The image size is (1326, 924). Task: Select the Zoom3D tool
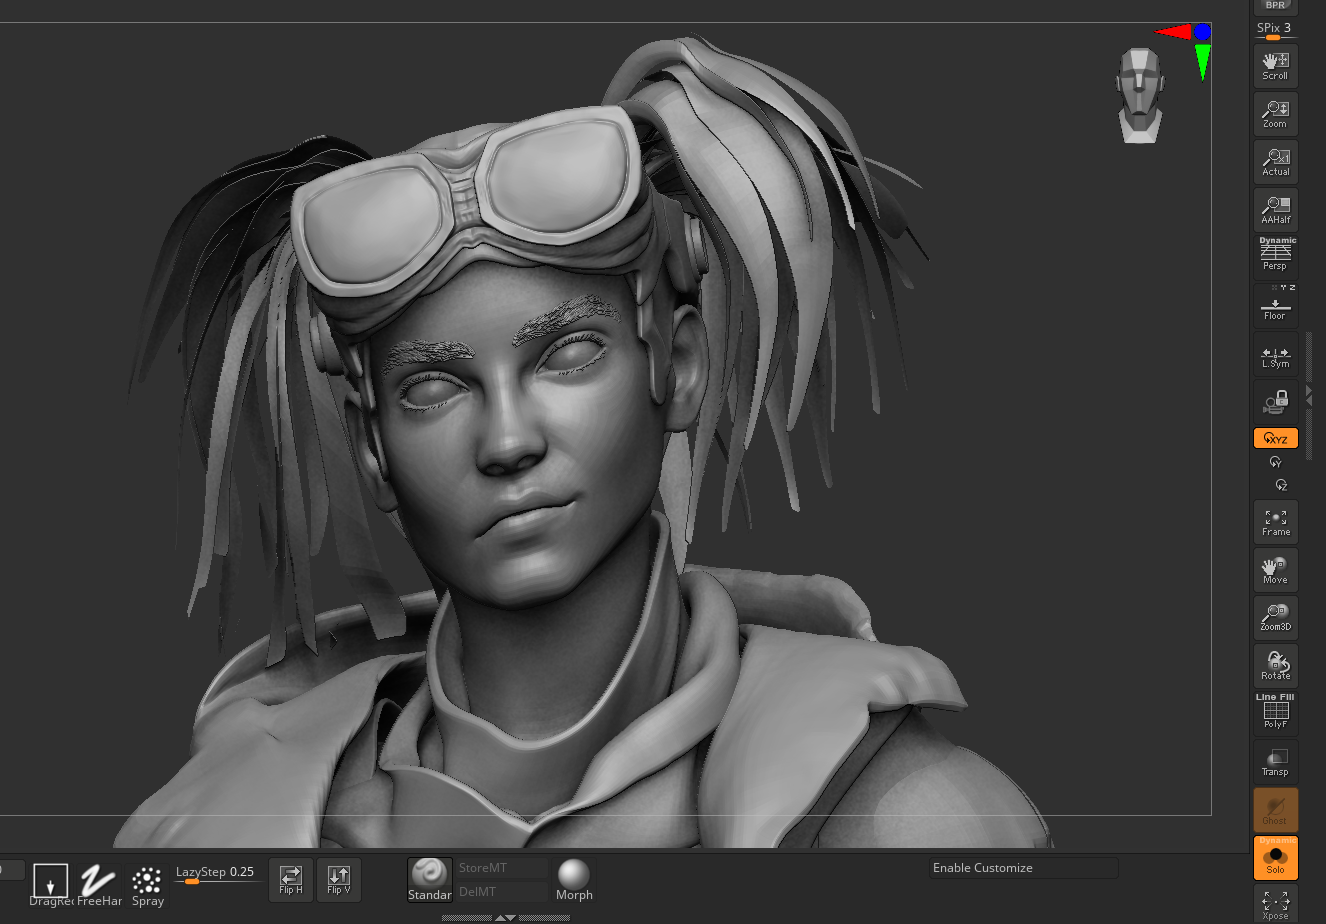point(1275,617)
